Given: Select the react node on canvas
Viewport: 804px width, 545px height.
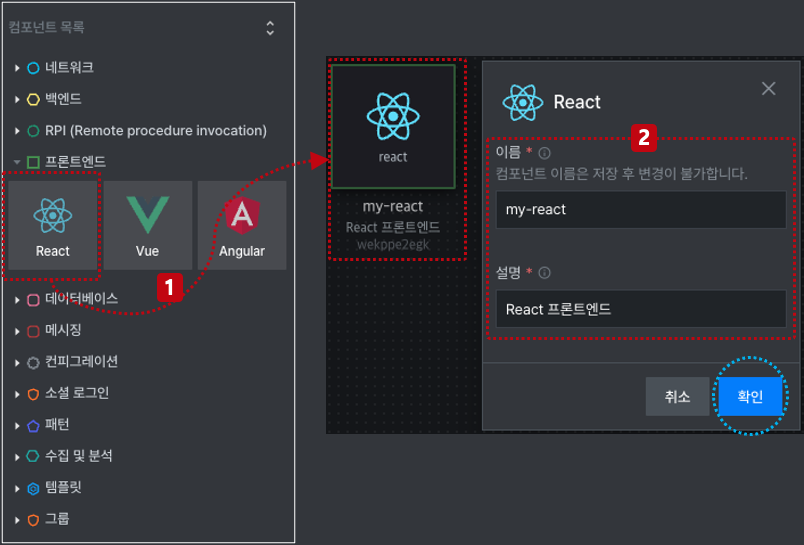Looking at the screenshot, I should [393, 126].
